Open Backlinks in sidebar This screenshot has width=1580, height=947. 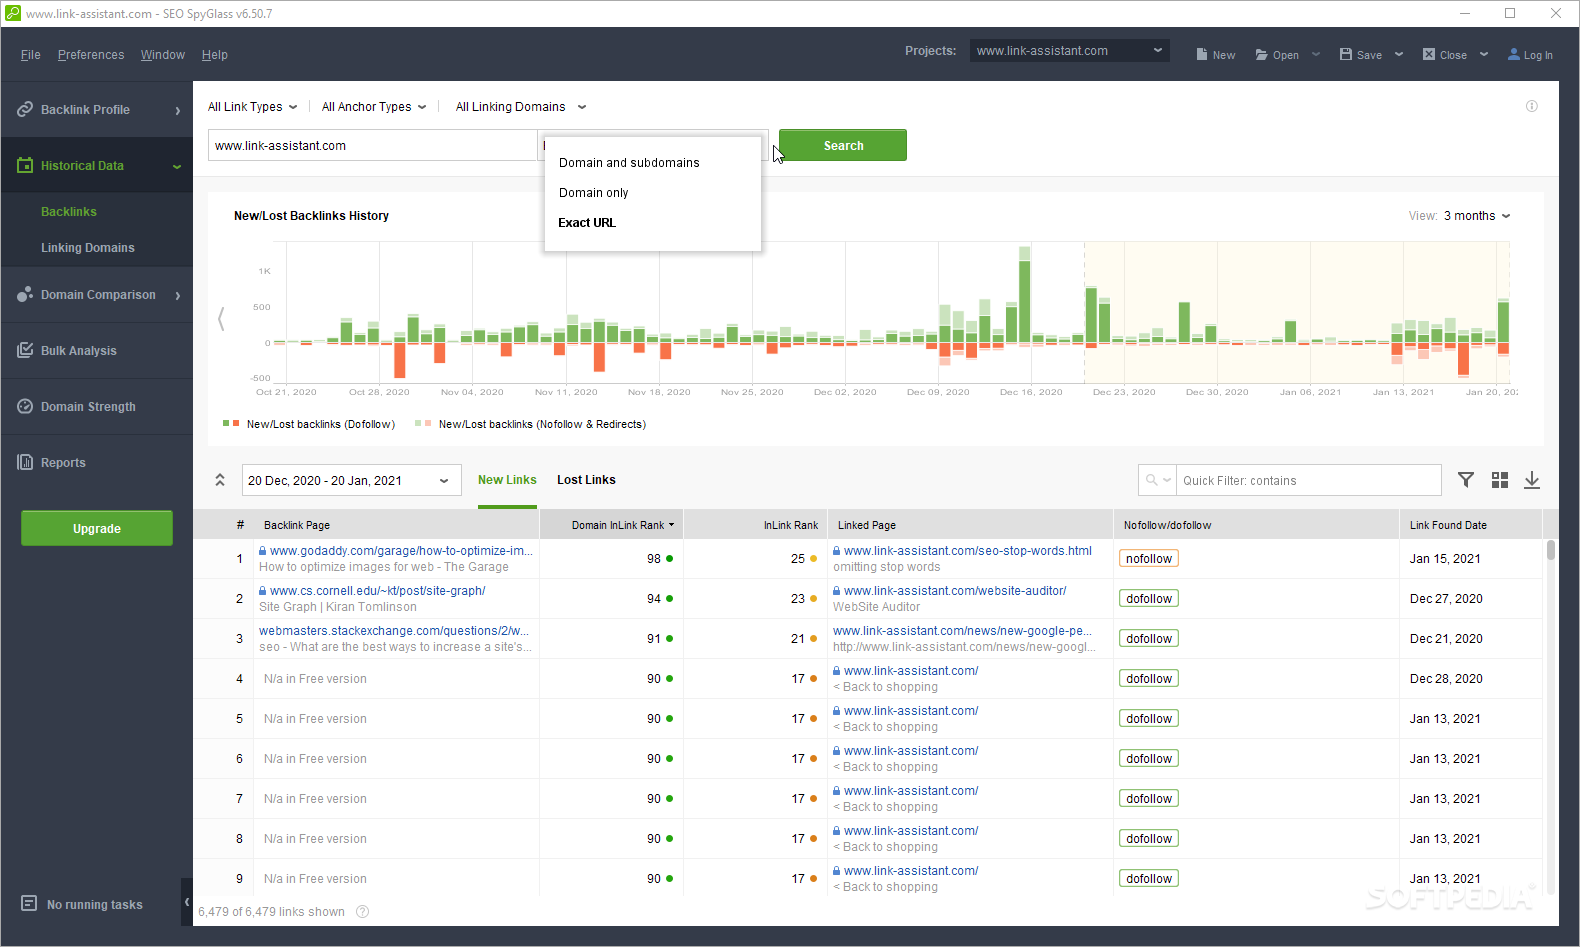69,212
